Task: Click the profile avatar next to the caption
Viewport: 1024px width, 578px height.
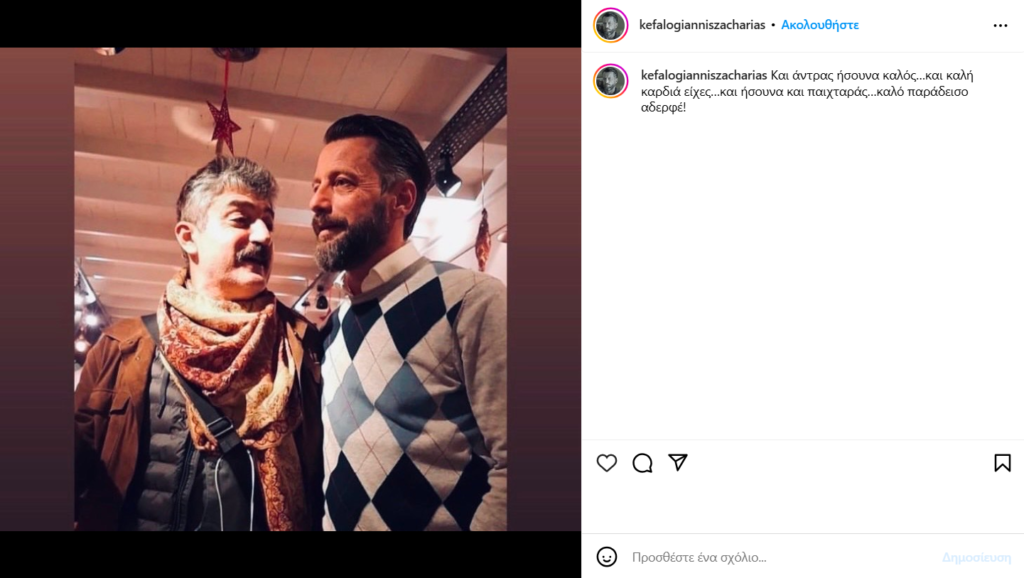Action: click(610, 82)
